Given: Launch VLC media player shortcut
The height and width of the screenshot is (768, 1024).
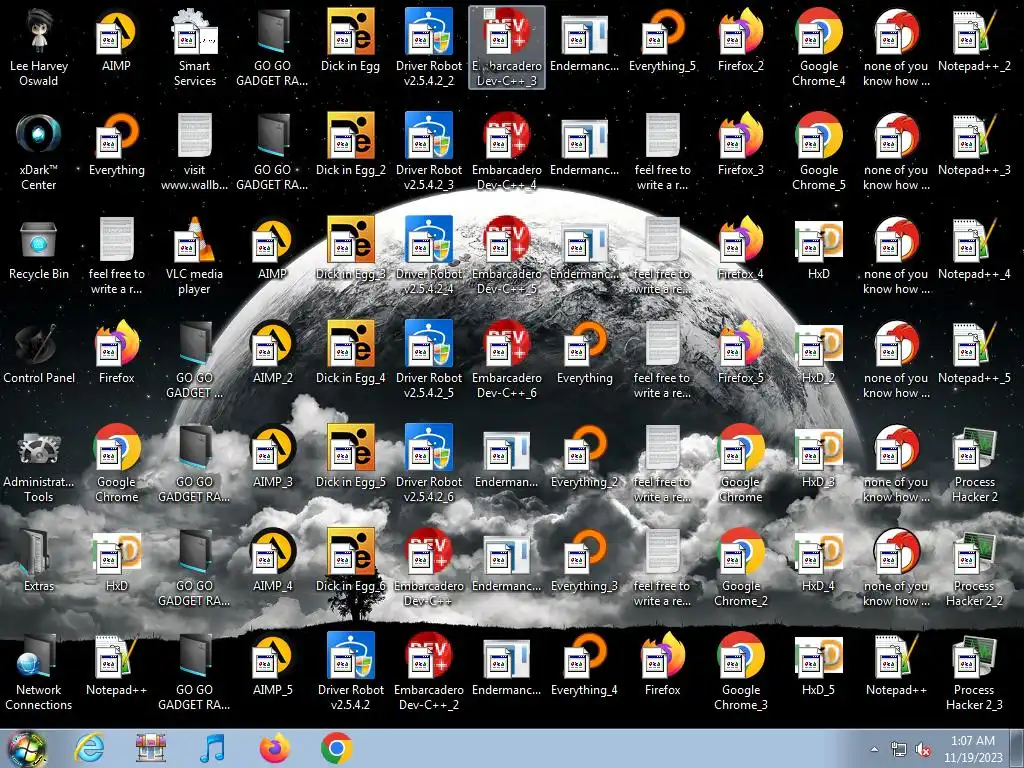Looking at the screenshot, I should [x=195, y=255].
